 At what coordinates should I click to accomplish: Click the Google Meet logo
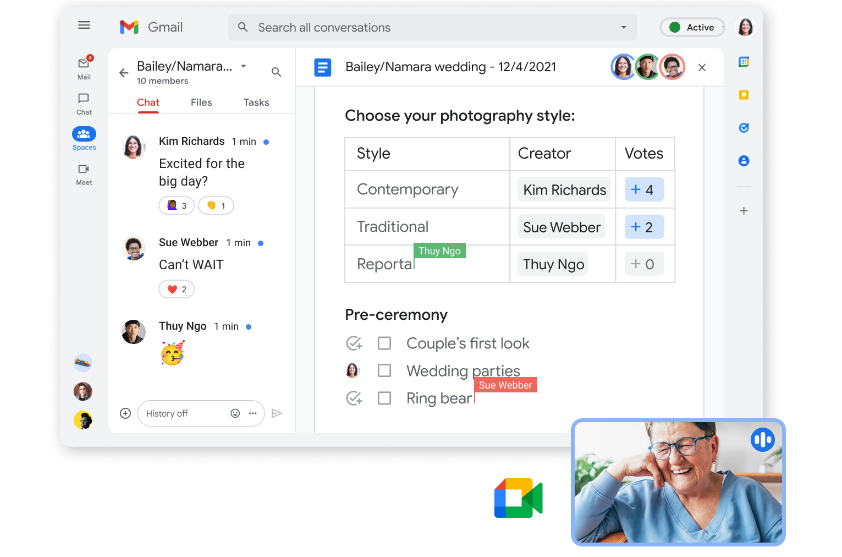tap(518, 498)
